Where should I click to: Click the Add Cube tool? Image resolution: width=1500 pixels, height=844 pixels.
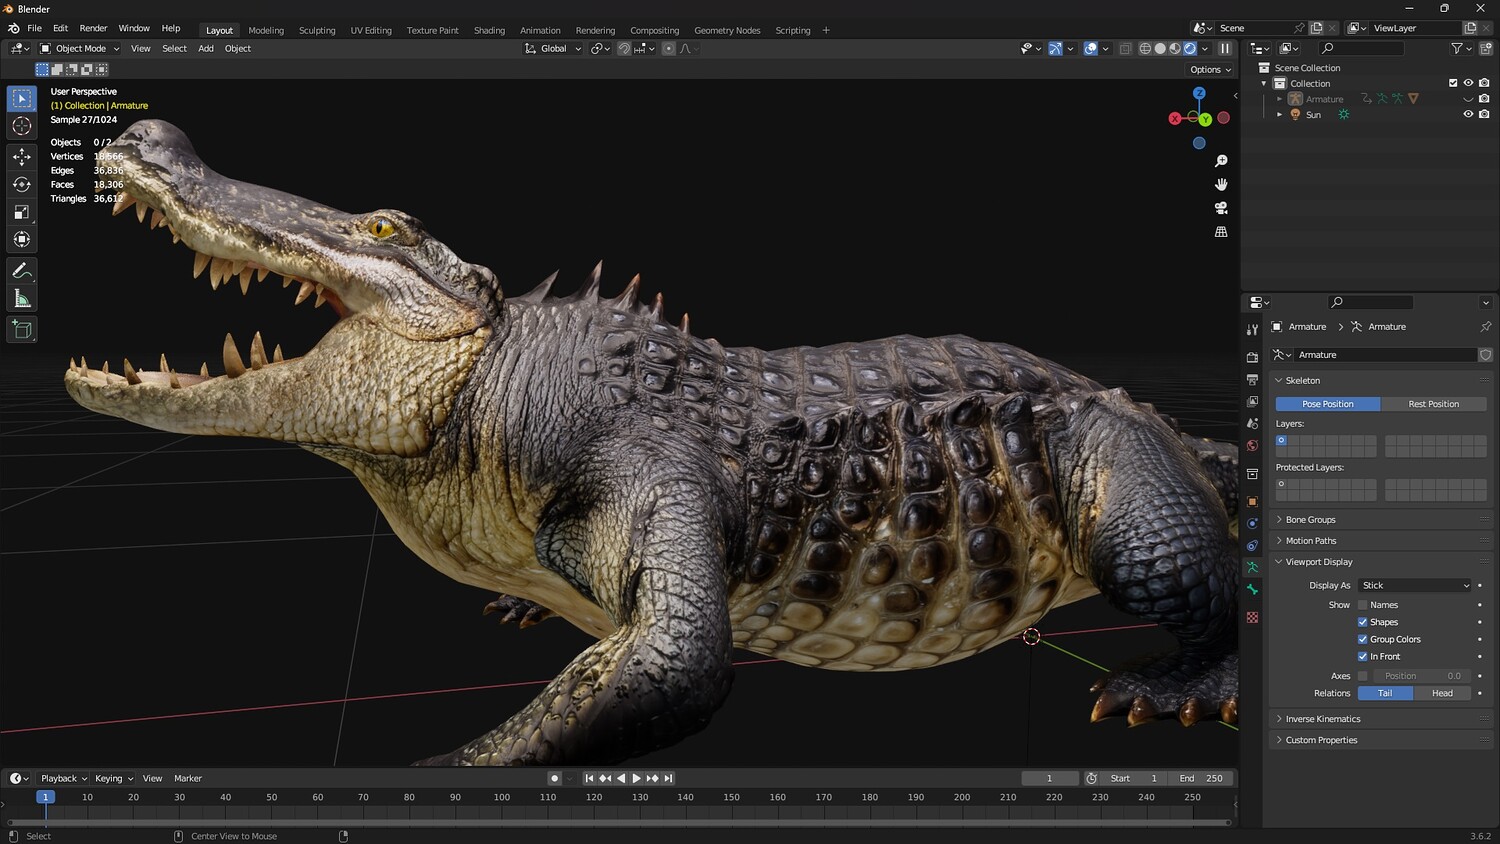click(x=22, y=329)
